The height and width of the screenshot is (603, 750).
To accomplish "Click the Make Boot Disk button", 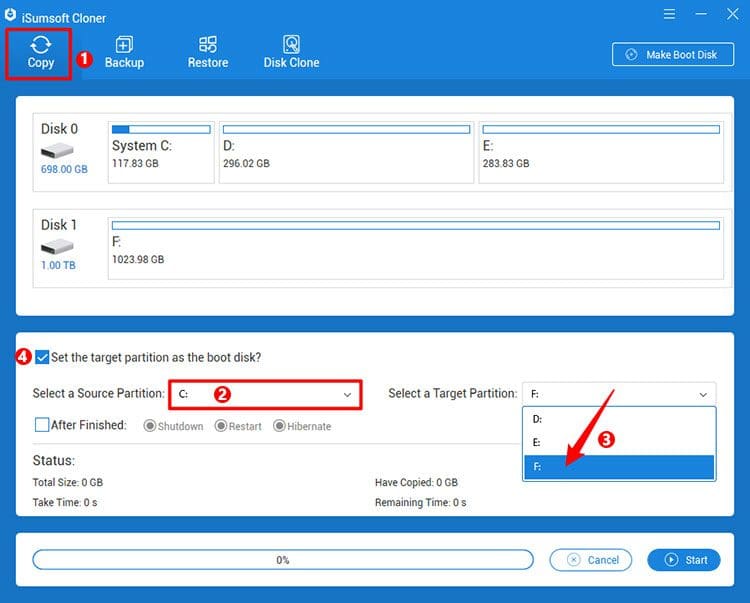I will tap(673, 55).
